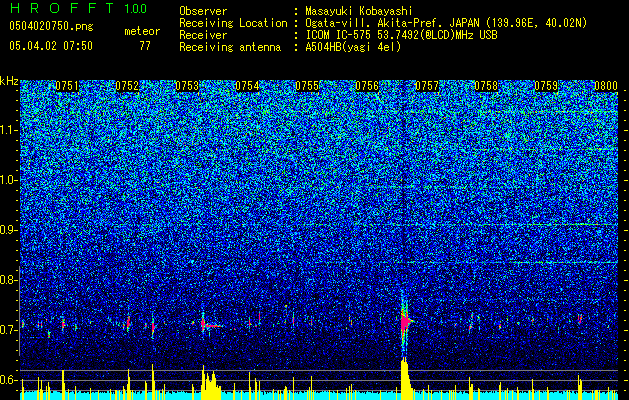Click the kHz axis unit label
Screen dimensions: 629x400
(9, 81)
